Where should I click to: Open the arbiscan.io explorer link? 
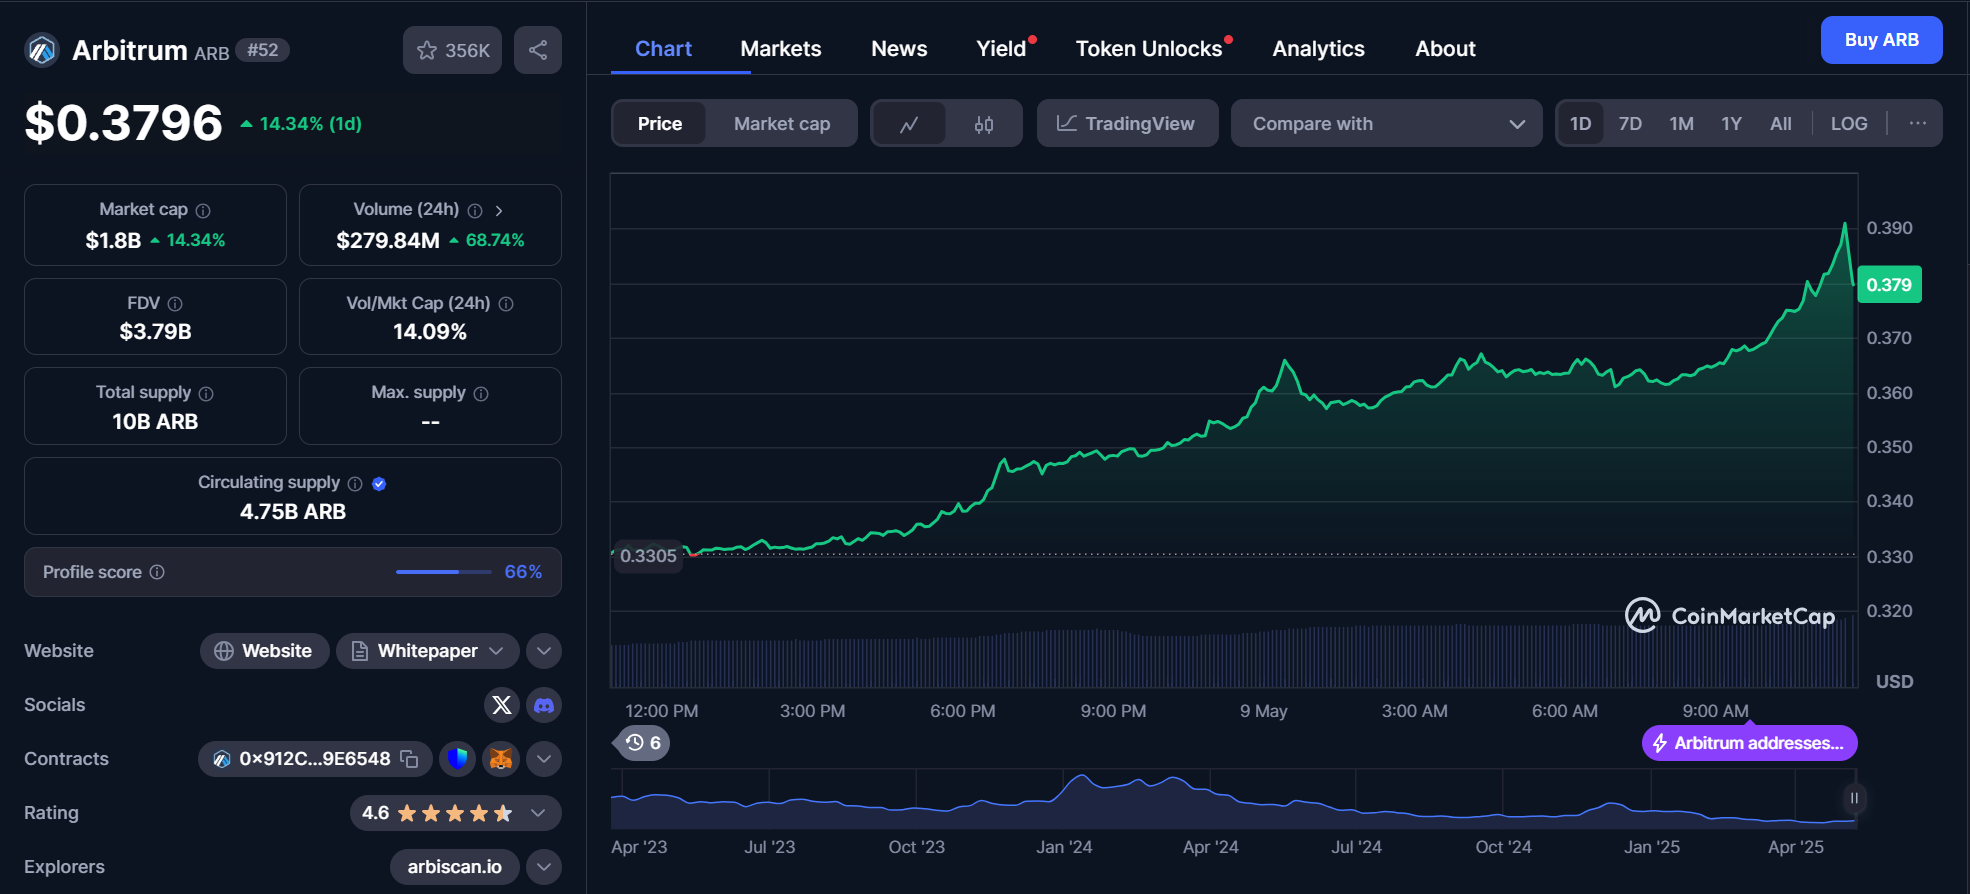point(454,867)
